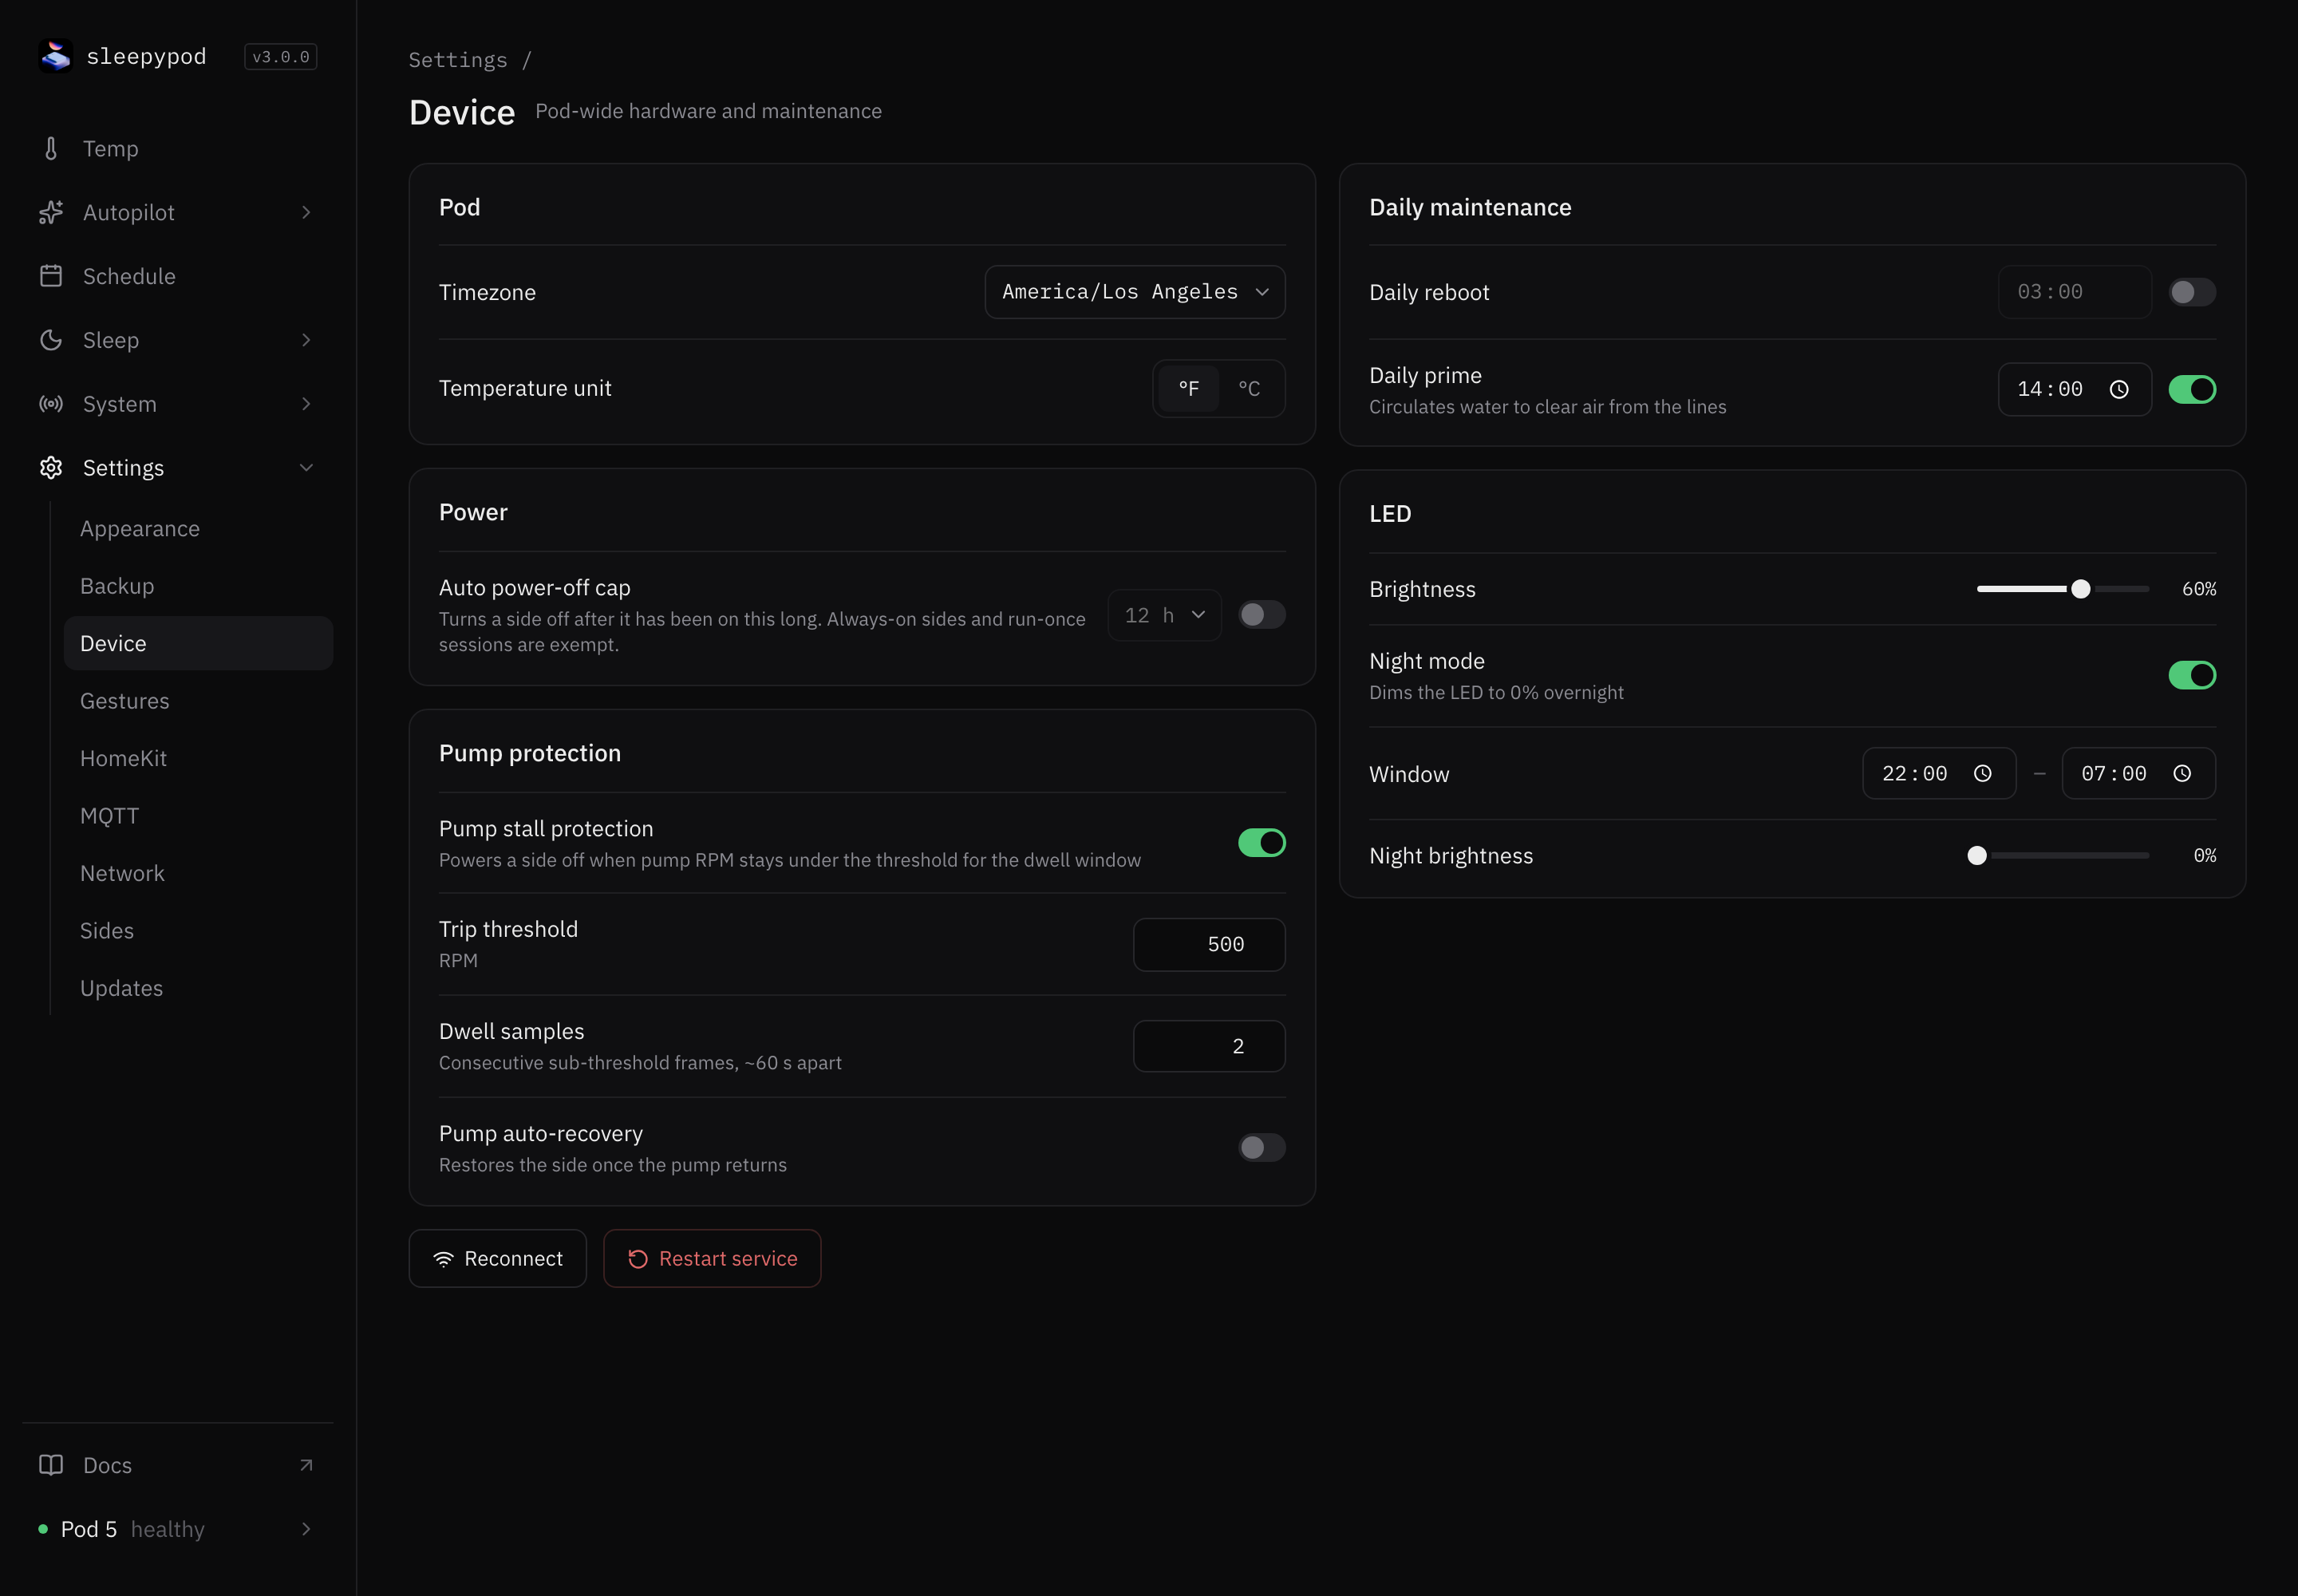
Task: Click the Settings breadcrumb link
Action: pyautogui.click(x=458, y=60)
